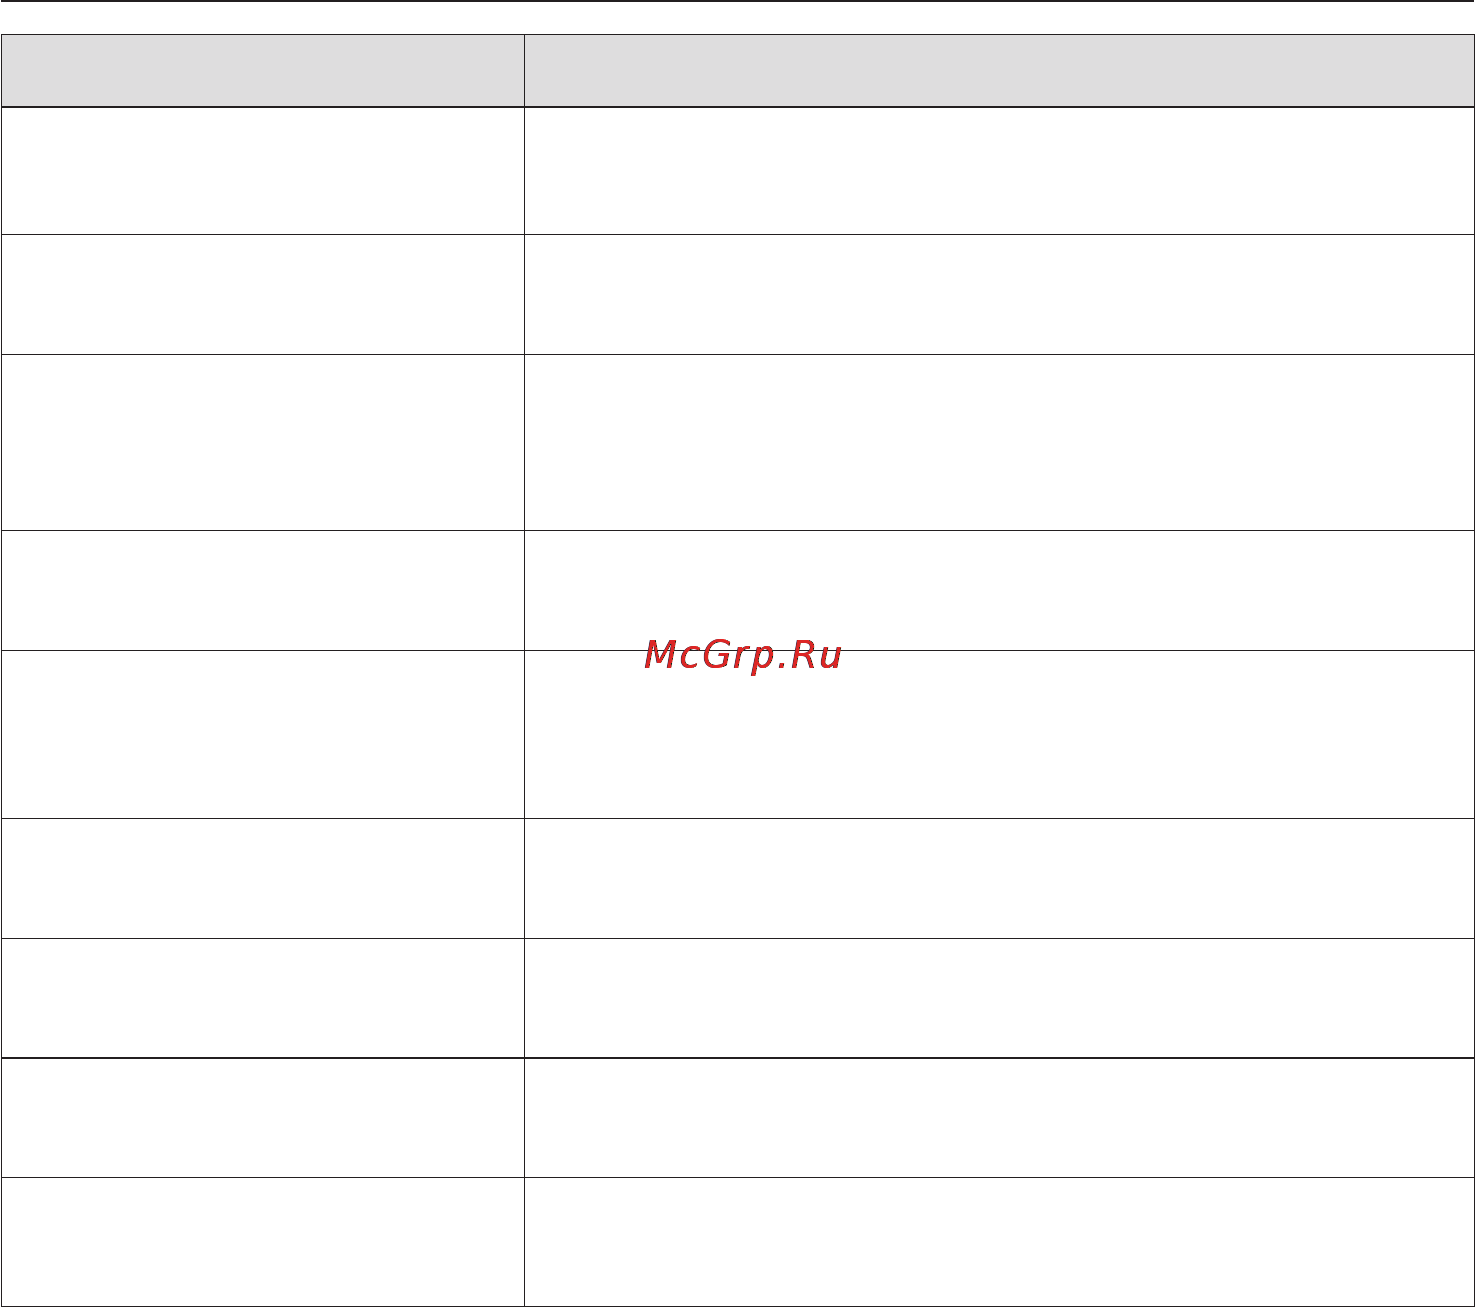Viewport: 1475px width, 1307px height.
Task: Click left cell in third body row
Action: [262, 443]
